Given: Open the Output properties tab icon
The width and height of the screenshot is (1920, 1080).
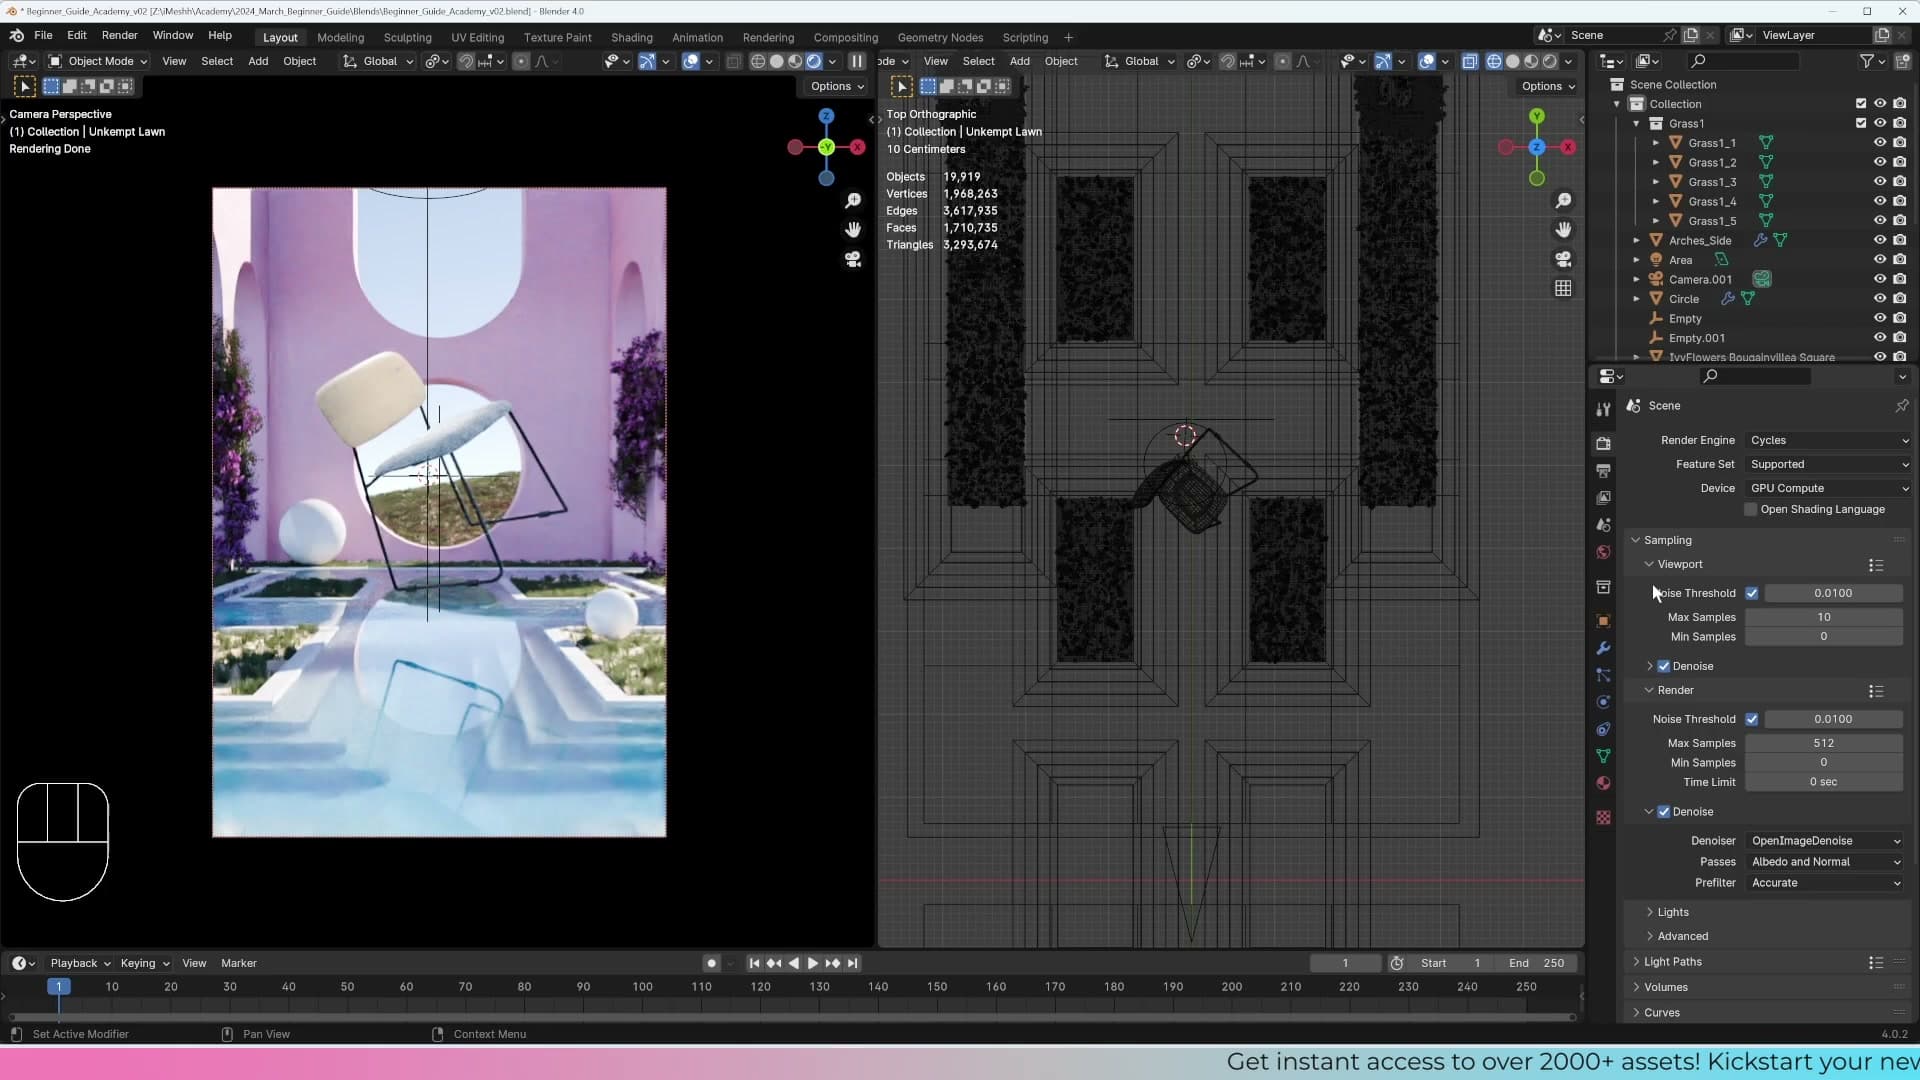Looking at the screenshot, I should [x=1603, y=470].
